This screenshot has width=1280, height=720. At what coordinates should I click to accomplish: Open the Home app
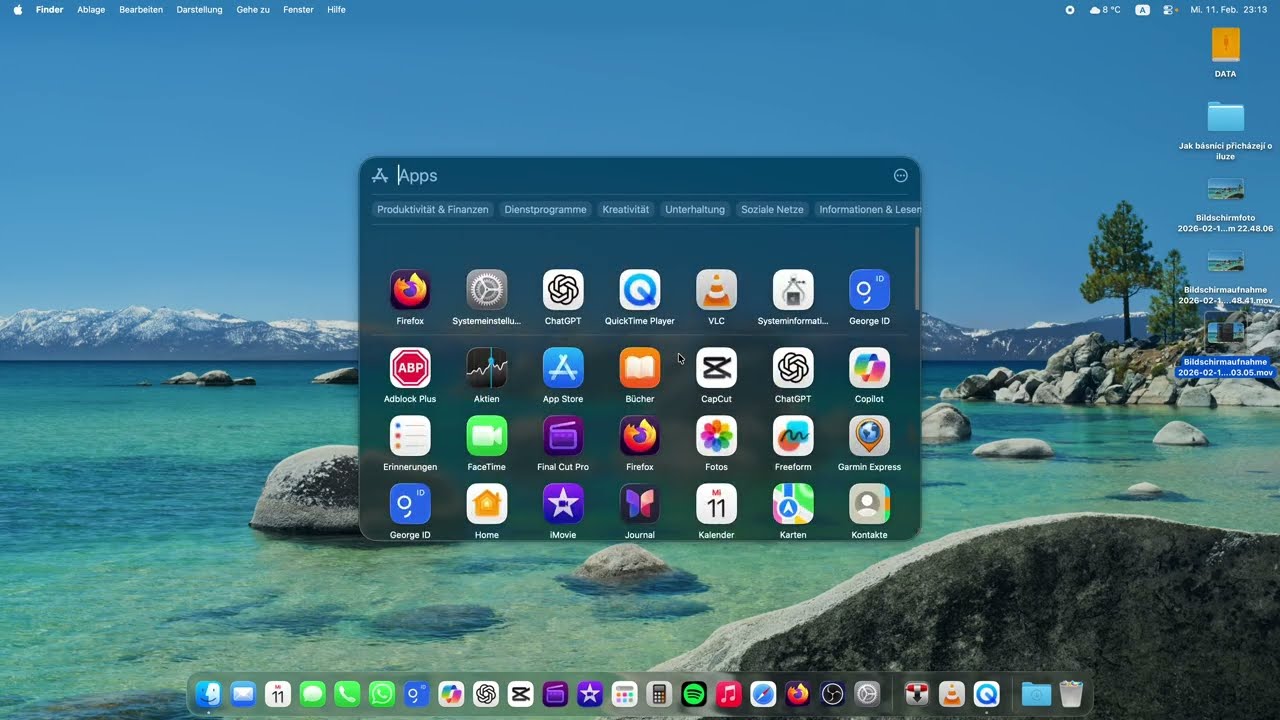[487, 504]
